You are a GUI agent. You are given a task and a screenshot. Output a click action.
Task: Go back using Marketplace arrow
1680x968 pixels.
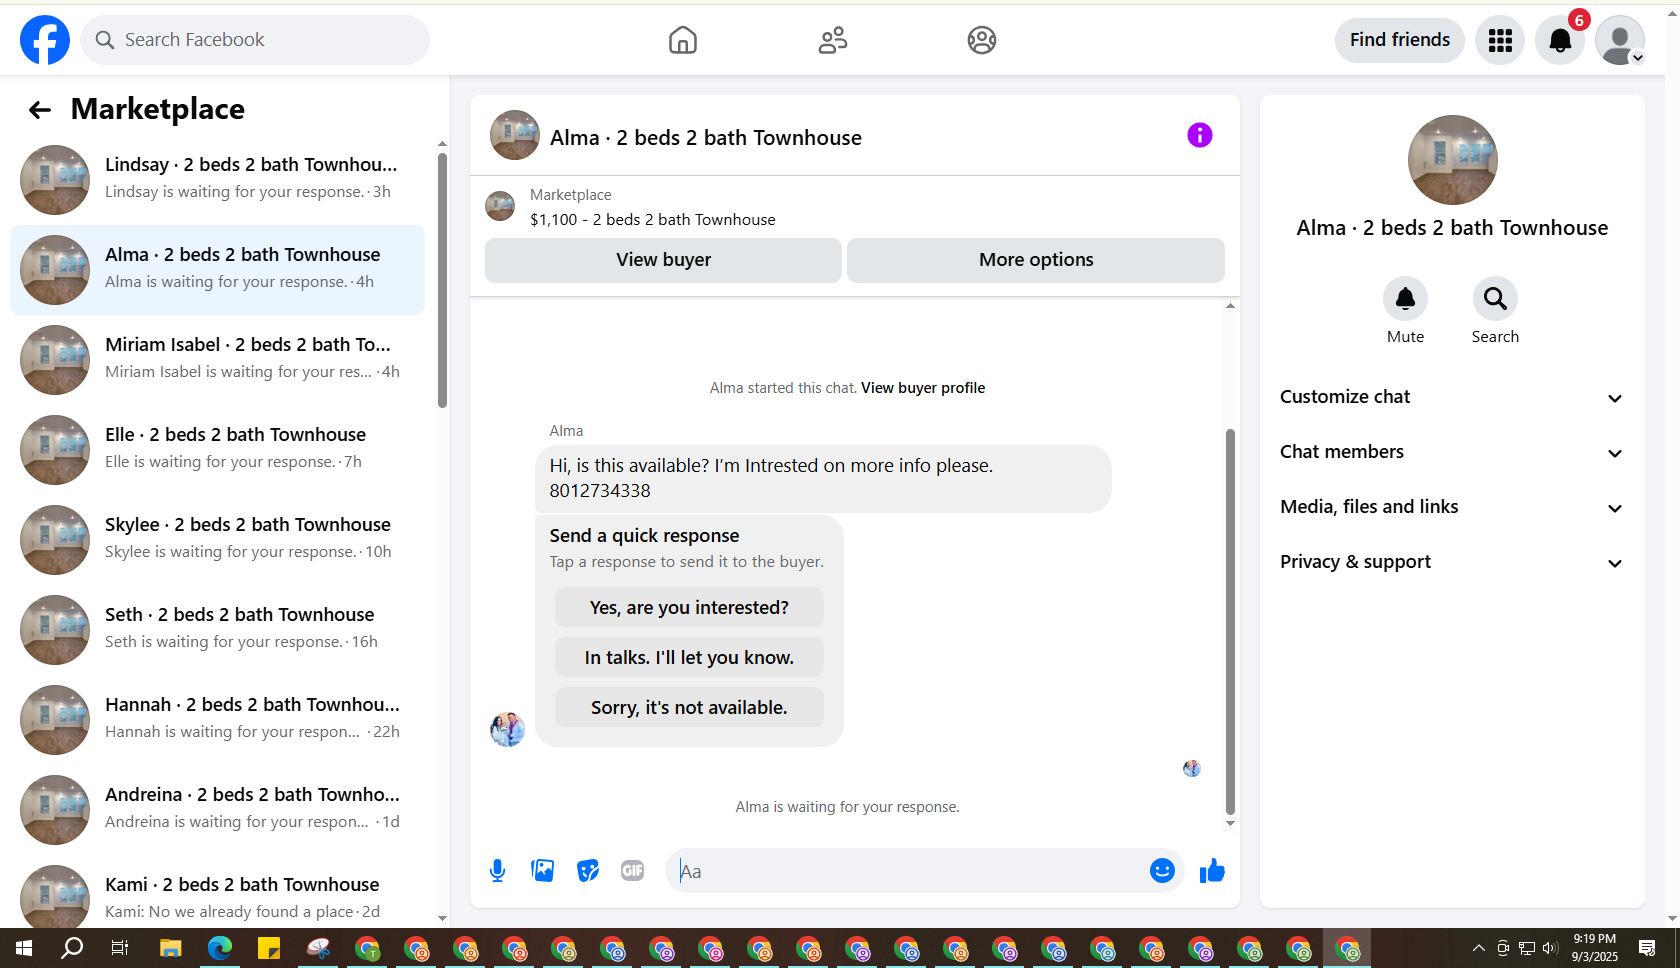click(40, 110)
